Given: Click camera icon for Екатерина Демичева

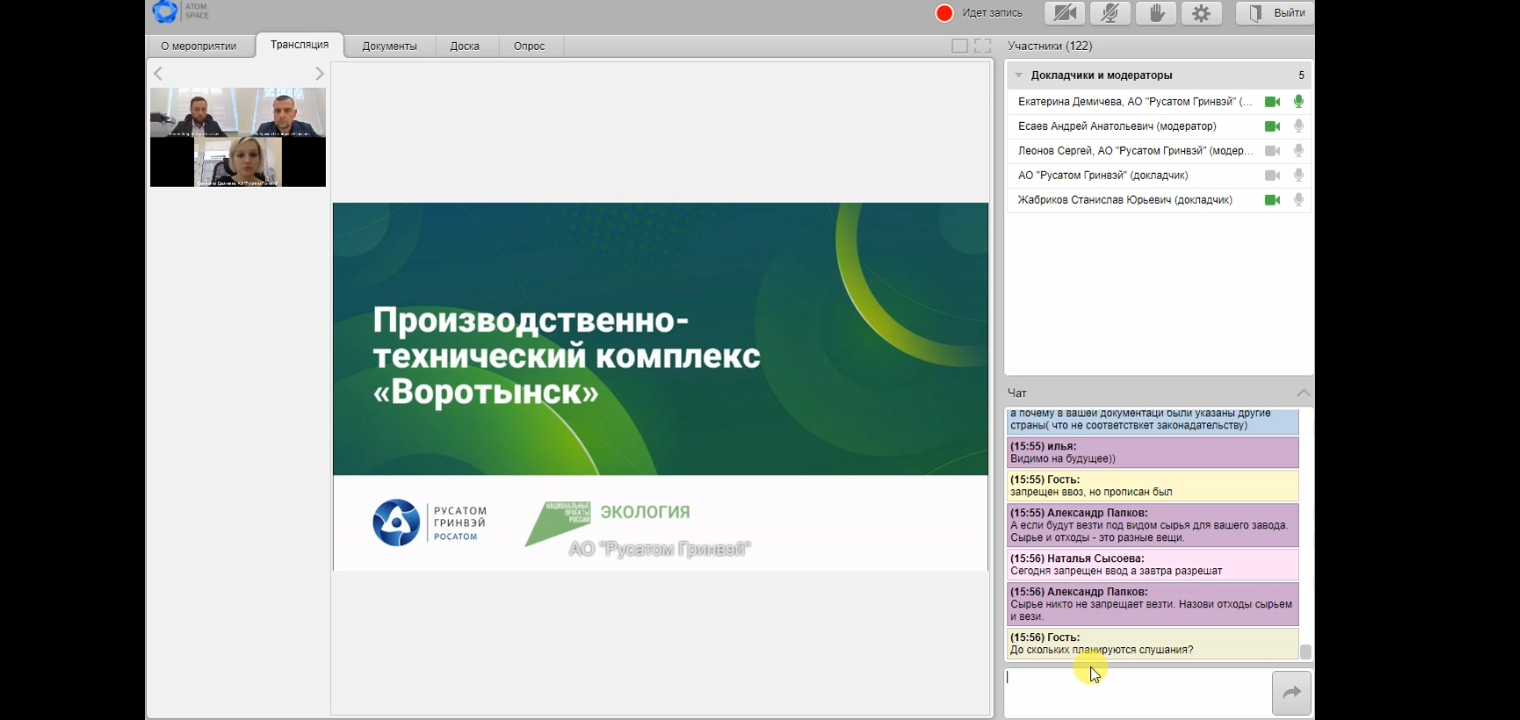Looking at the screenshot, I should point(1272,102).
